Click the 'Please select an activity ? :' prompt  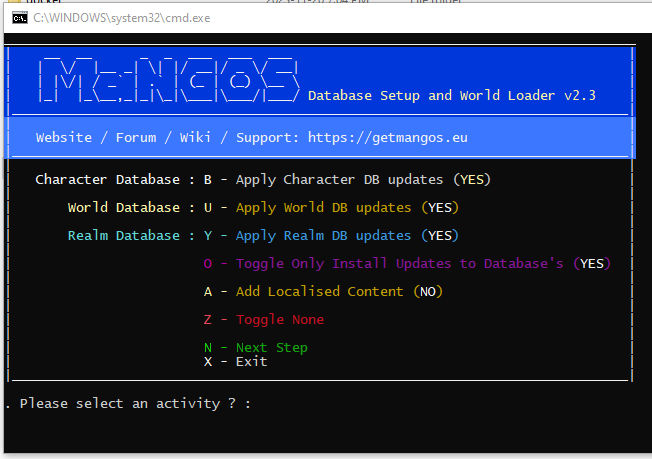136,403
